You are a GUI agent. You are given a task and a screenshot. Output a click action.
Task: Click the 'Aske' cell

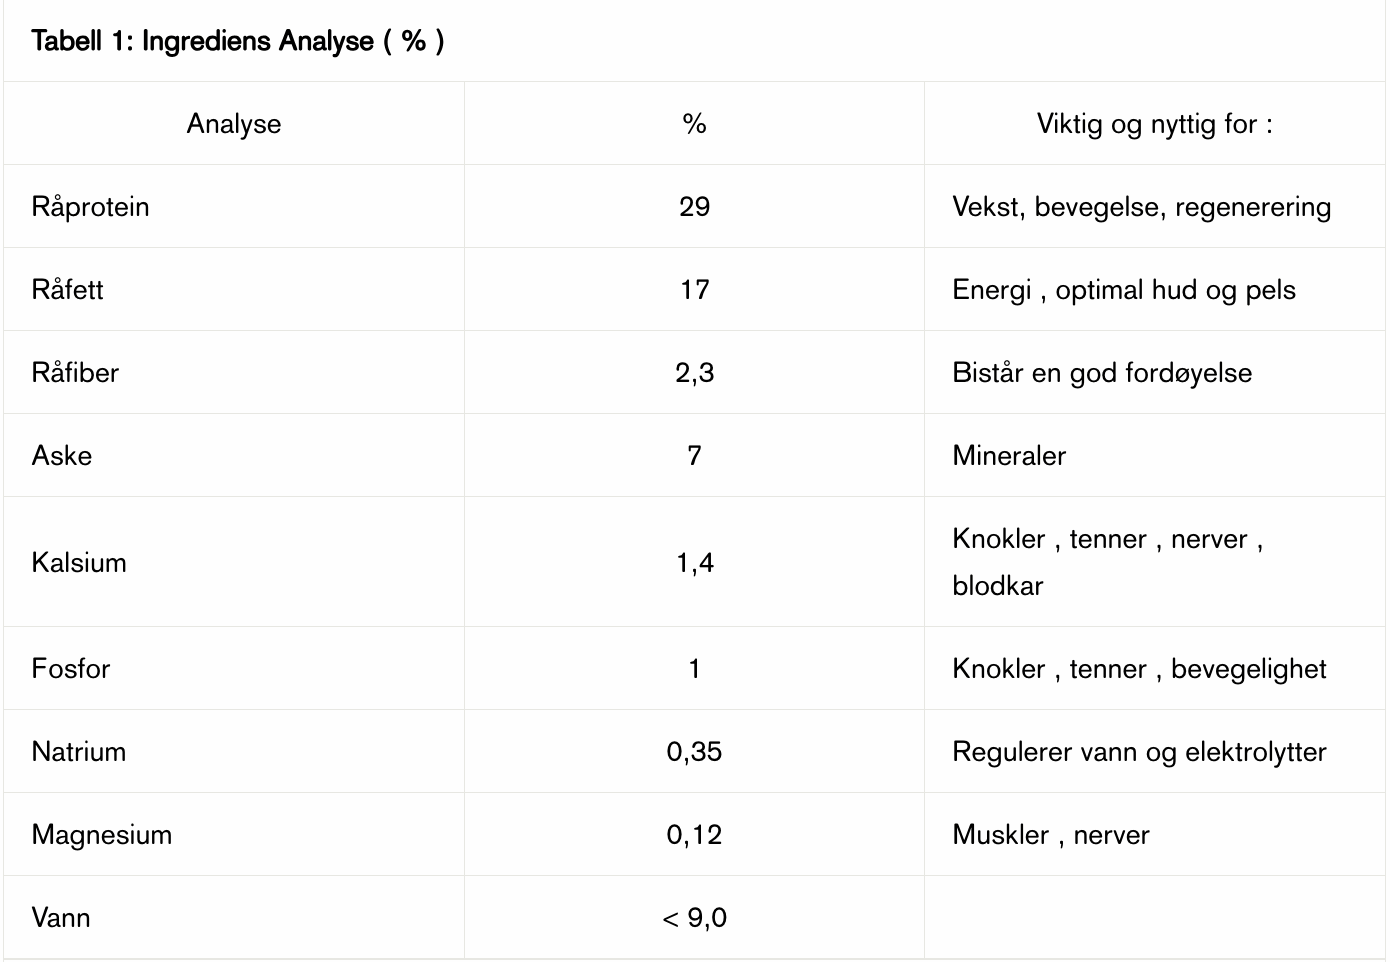(62, 456)
